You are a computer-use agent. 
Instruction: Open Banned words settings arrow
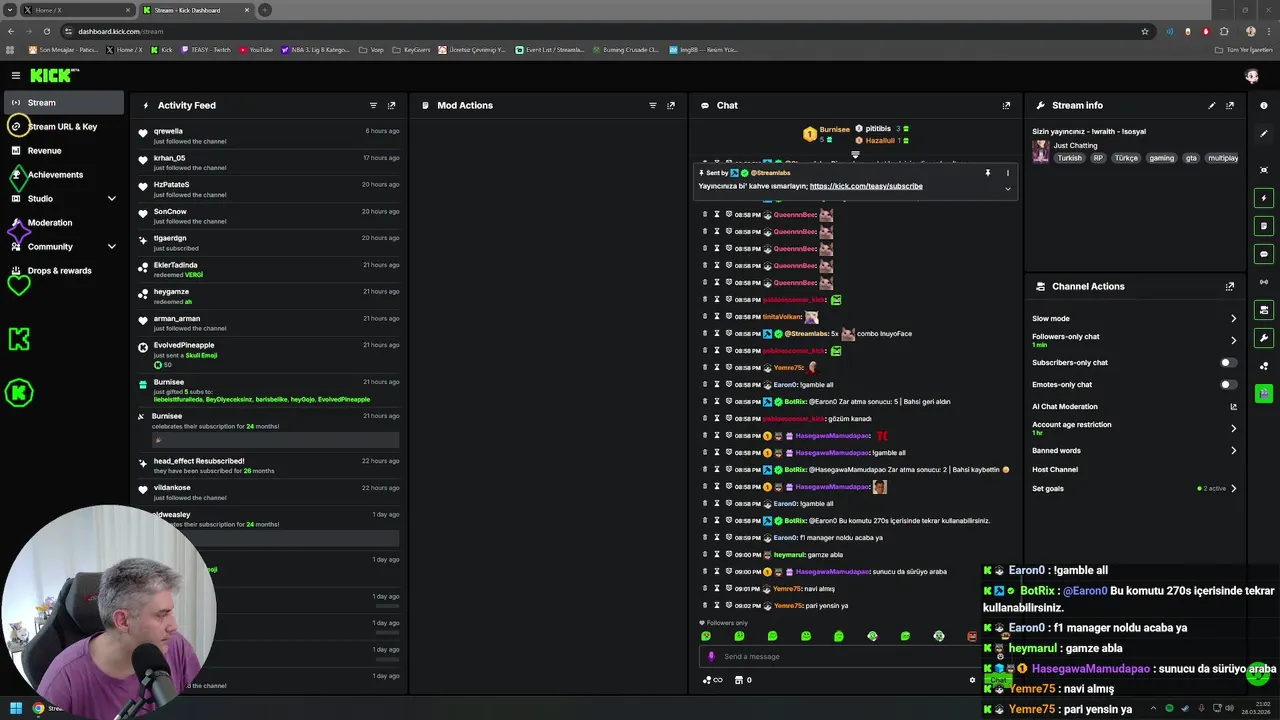click(x=1233, y=451)
